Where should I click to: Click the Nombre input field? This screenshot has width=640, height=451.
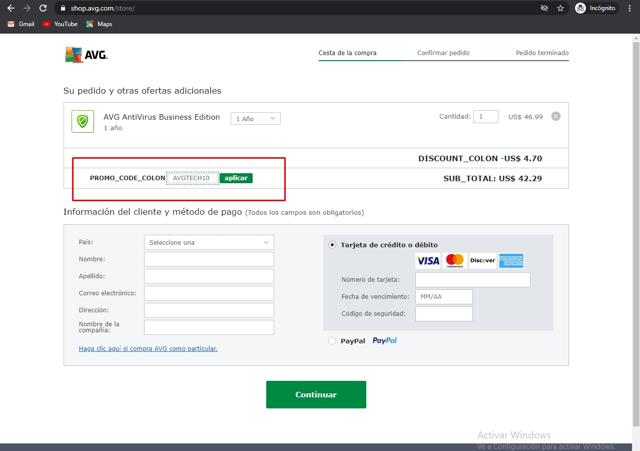[x=209, y=259]
